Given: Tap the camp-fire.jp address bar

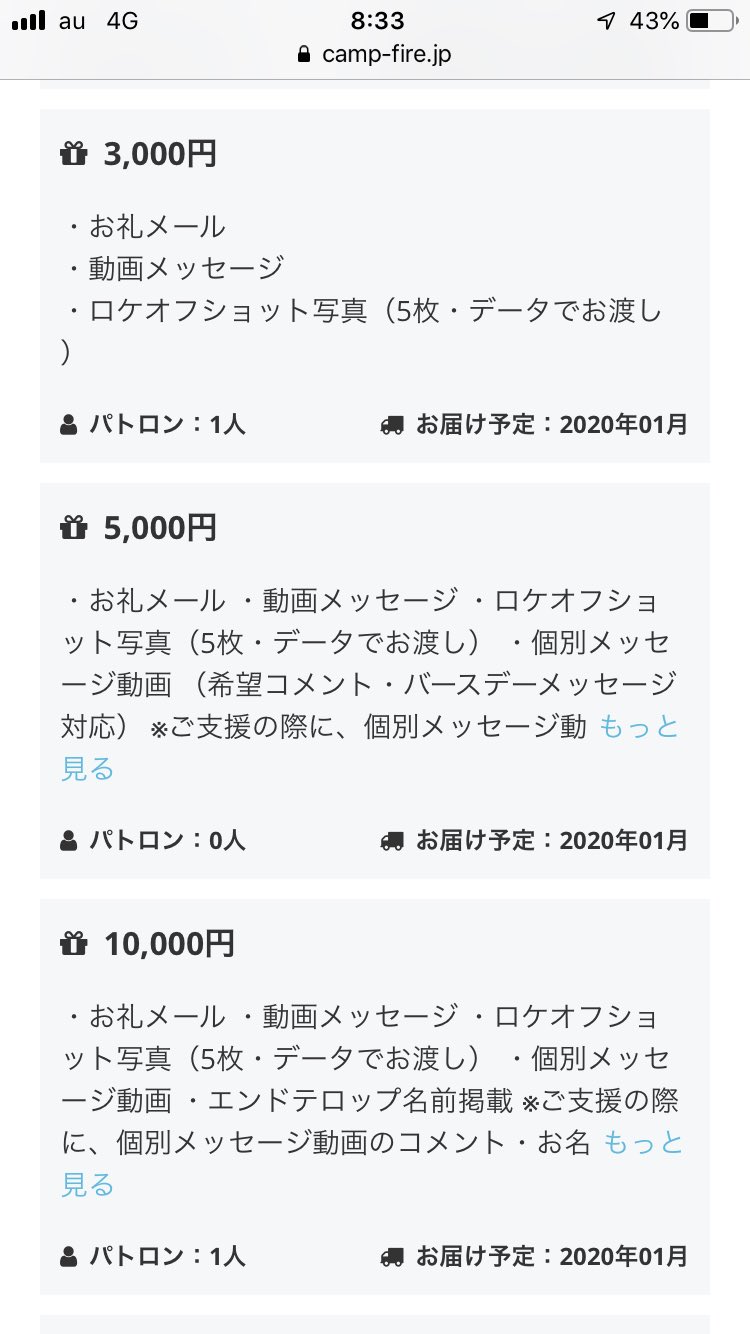Looking at the screenshot, I should click(375, 54).
